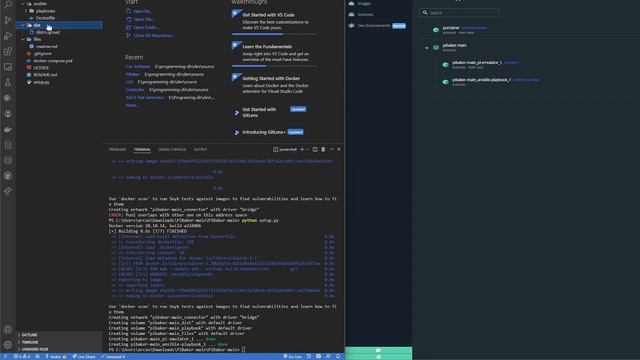The height and width of the screenshot is (360, 640).
Task: Click More link under Recent
Action: 132,105
